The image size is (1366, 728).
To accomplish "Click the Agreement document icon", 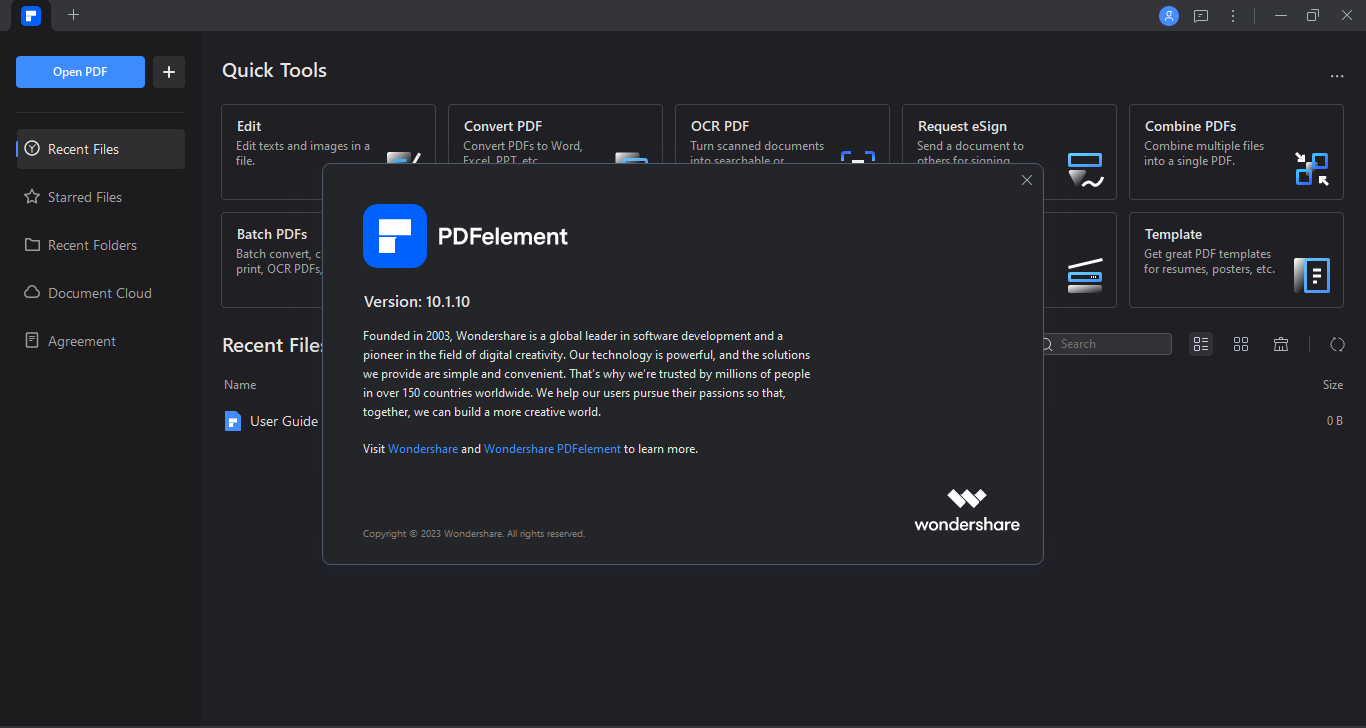I will coord(32,341).
